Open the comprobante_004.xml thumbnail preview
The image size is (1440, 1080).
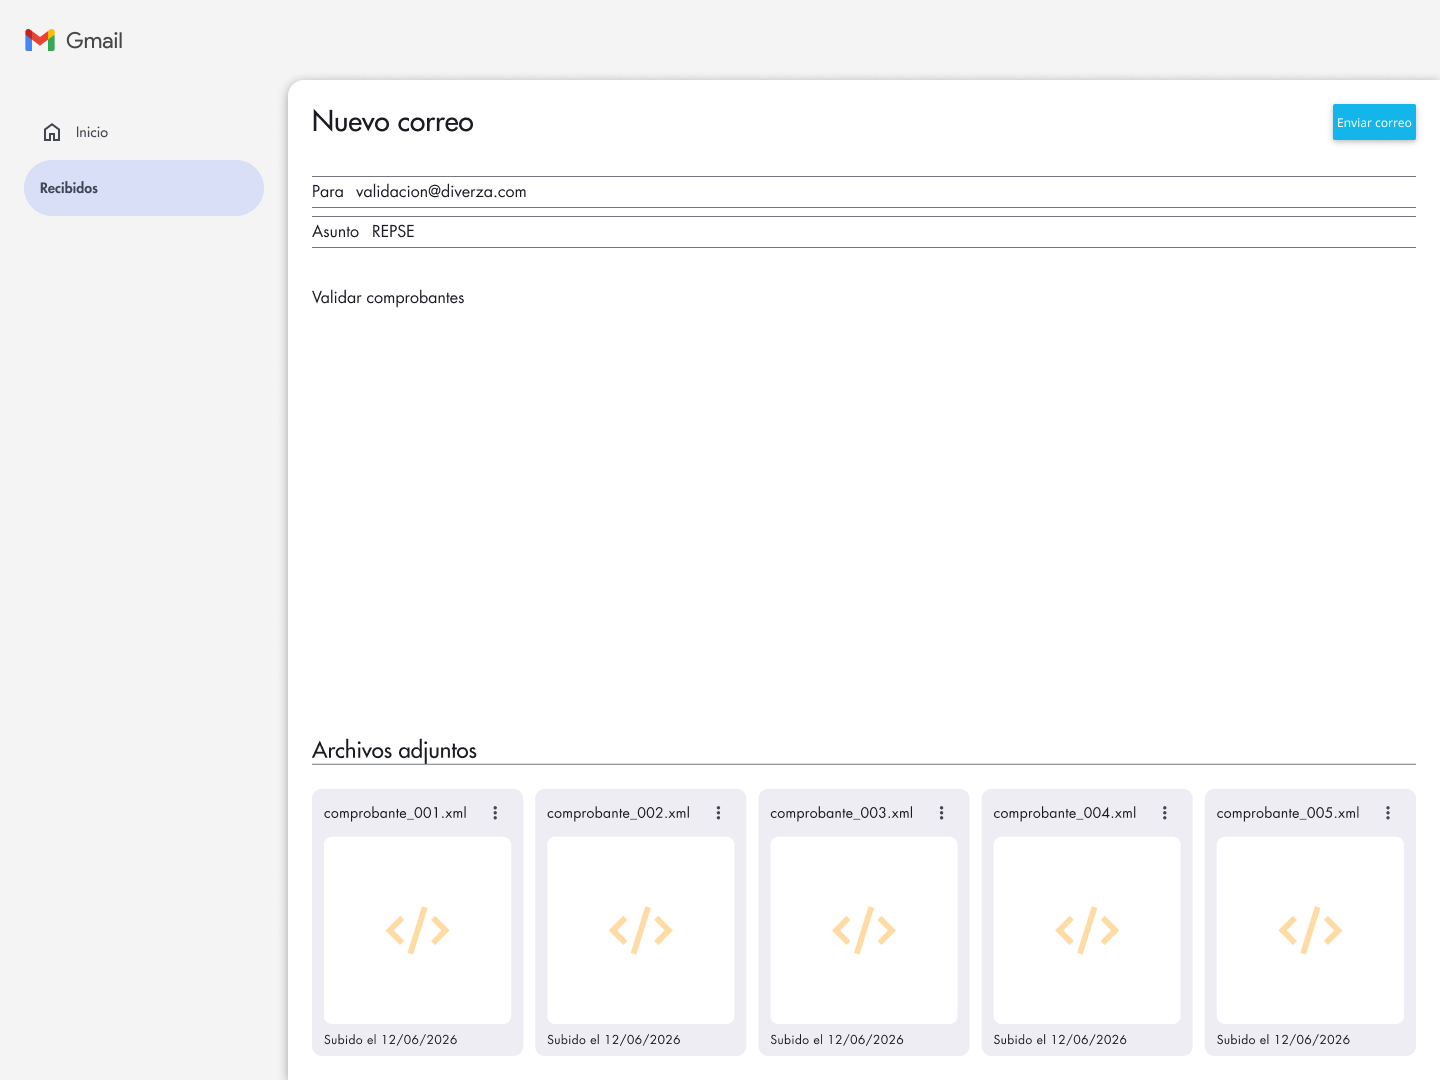pyautogui.click(x=1087, y=930)
